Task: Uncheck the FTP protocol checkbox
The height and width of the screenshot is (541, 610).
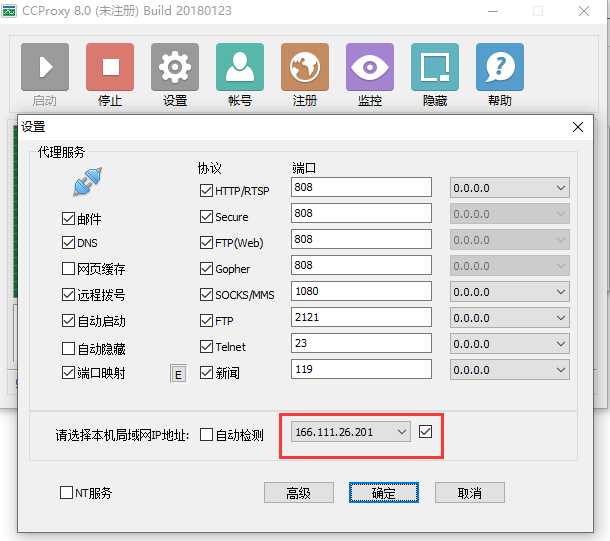Action: (206, 320)
